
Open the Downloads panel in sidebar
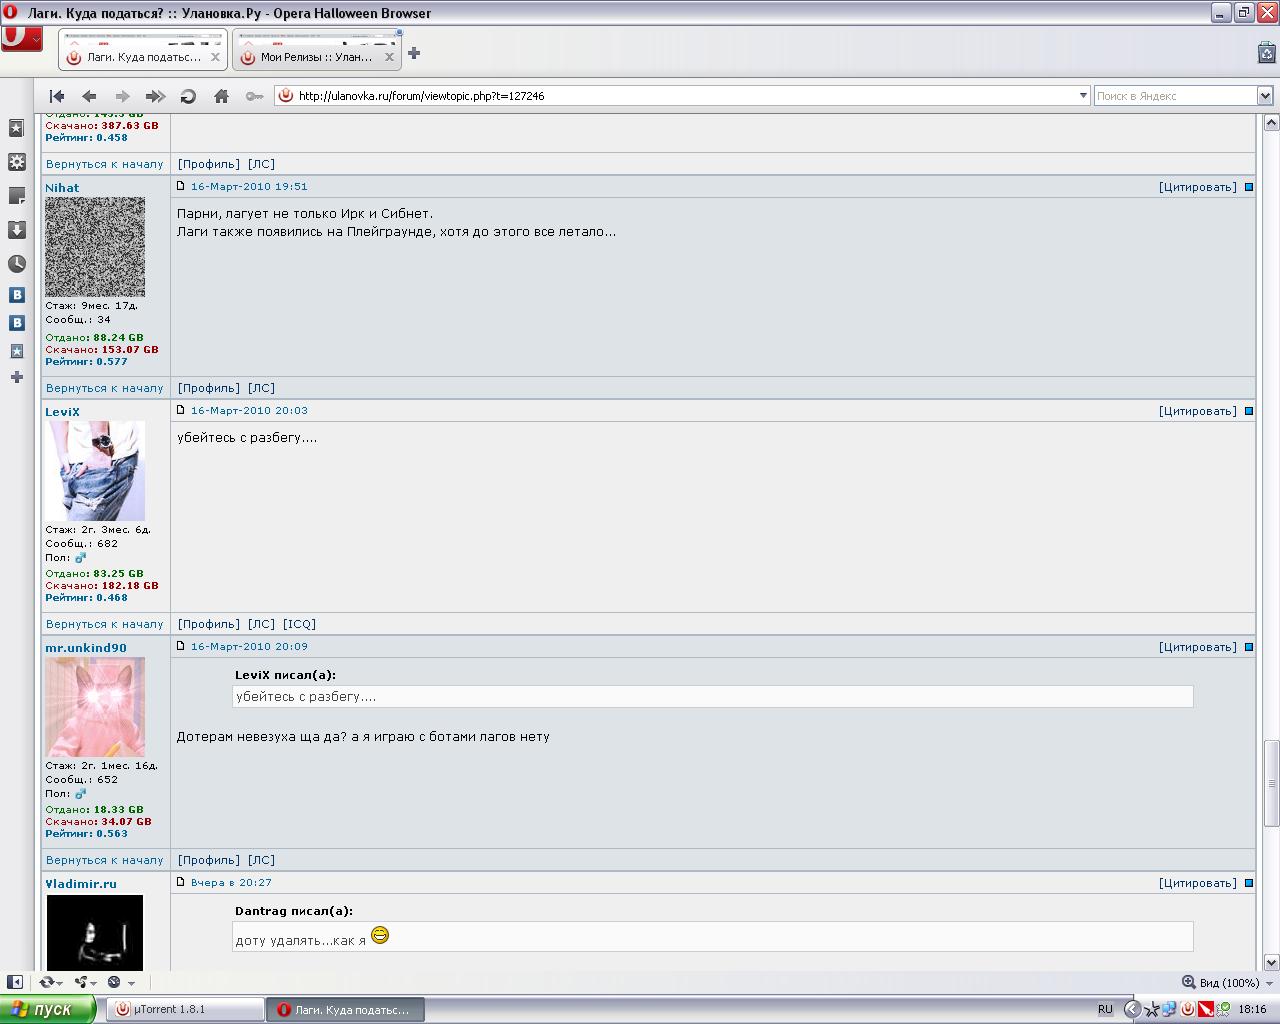17,230
